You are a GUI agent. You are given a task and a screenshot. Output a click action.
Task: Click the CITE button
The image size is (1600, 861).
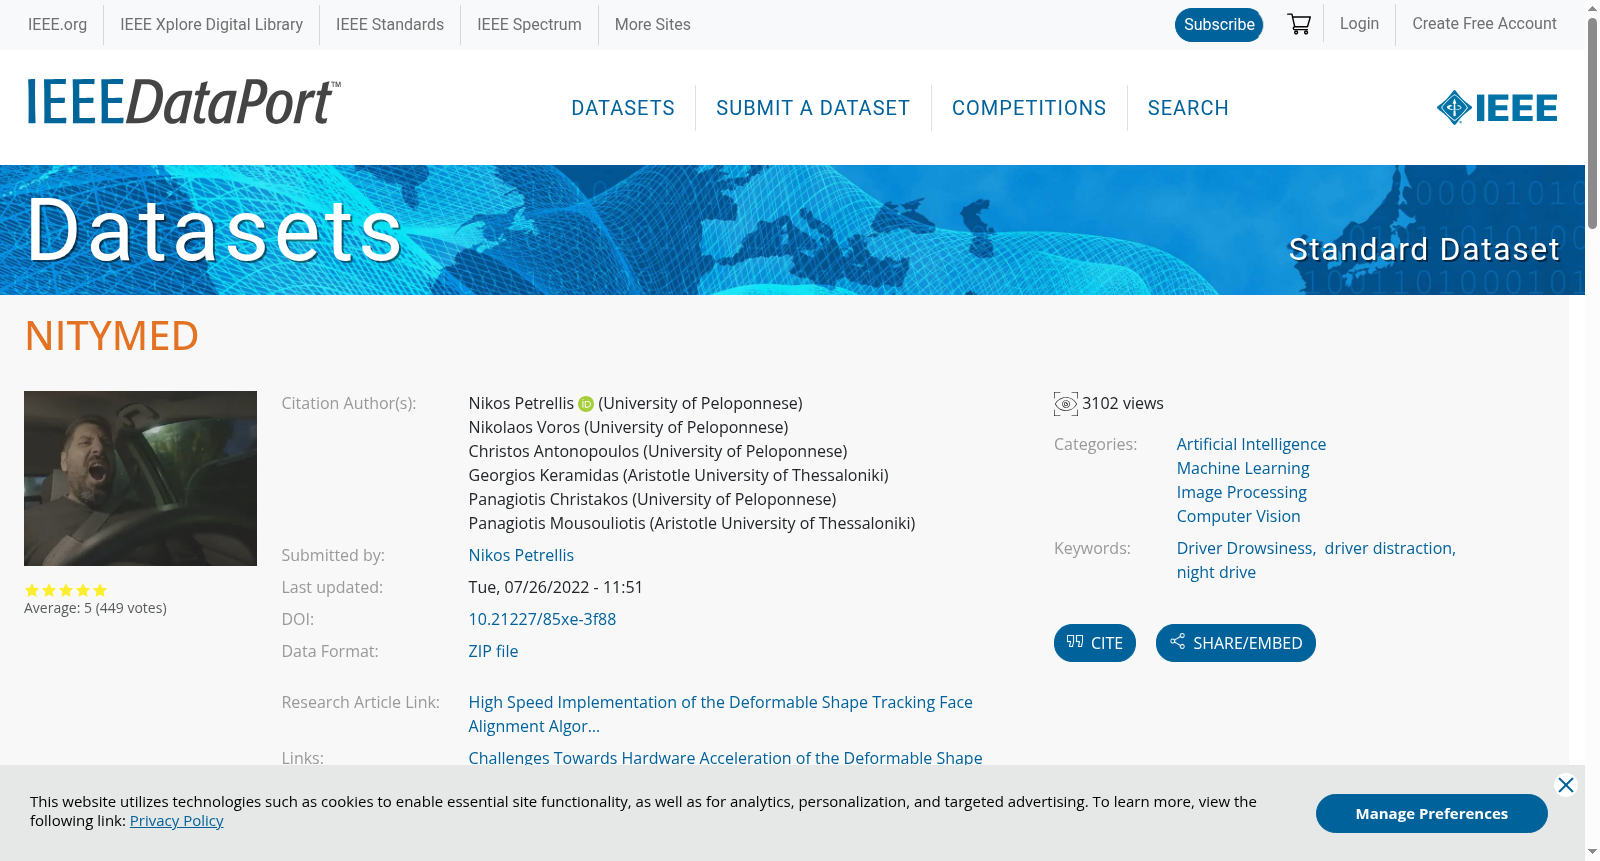pyautogui.click(x=1095, y=643)
